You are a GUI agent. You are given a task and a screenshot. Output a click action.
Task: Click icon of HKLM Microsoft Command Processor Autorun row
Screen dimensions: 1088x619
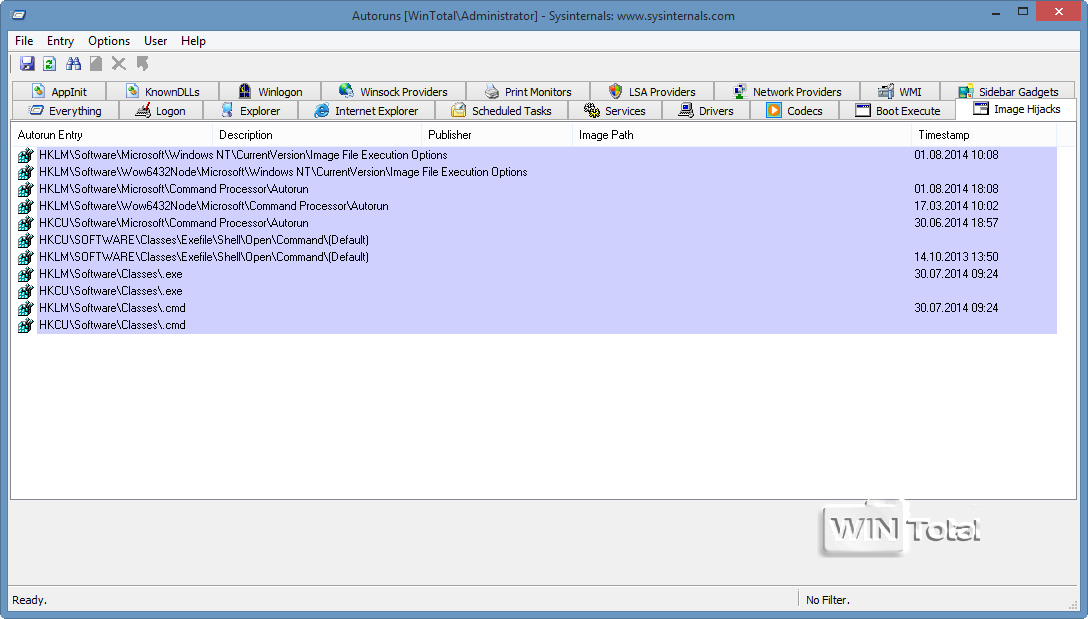26,189
